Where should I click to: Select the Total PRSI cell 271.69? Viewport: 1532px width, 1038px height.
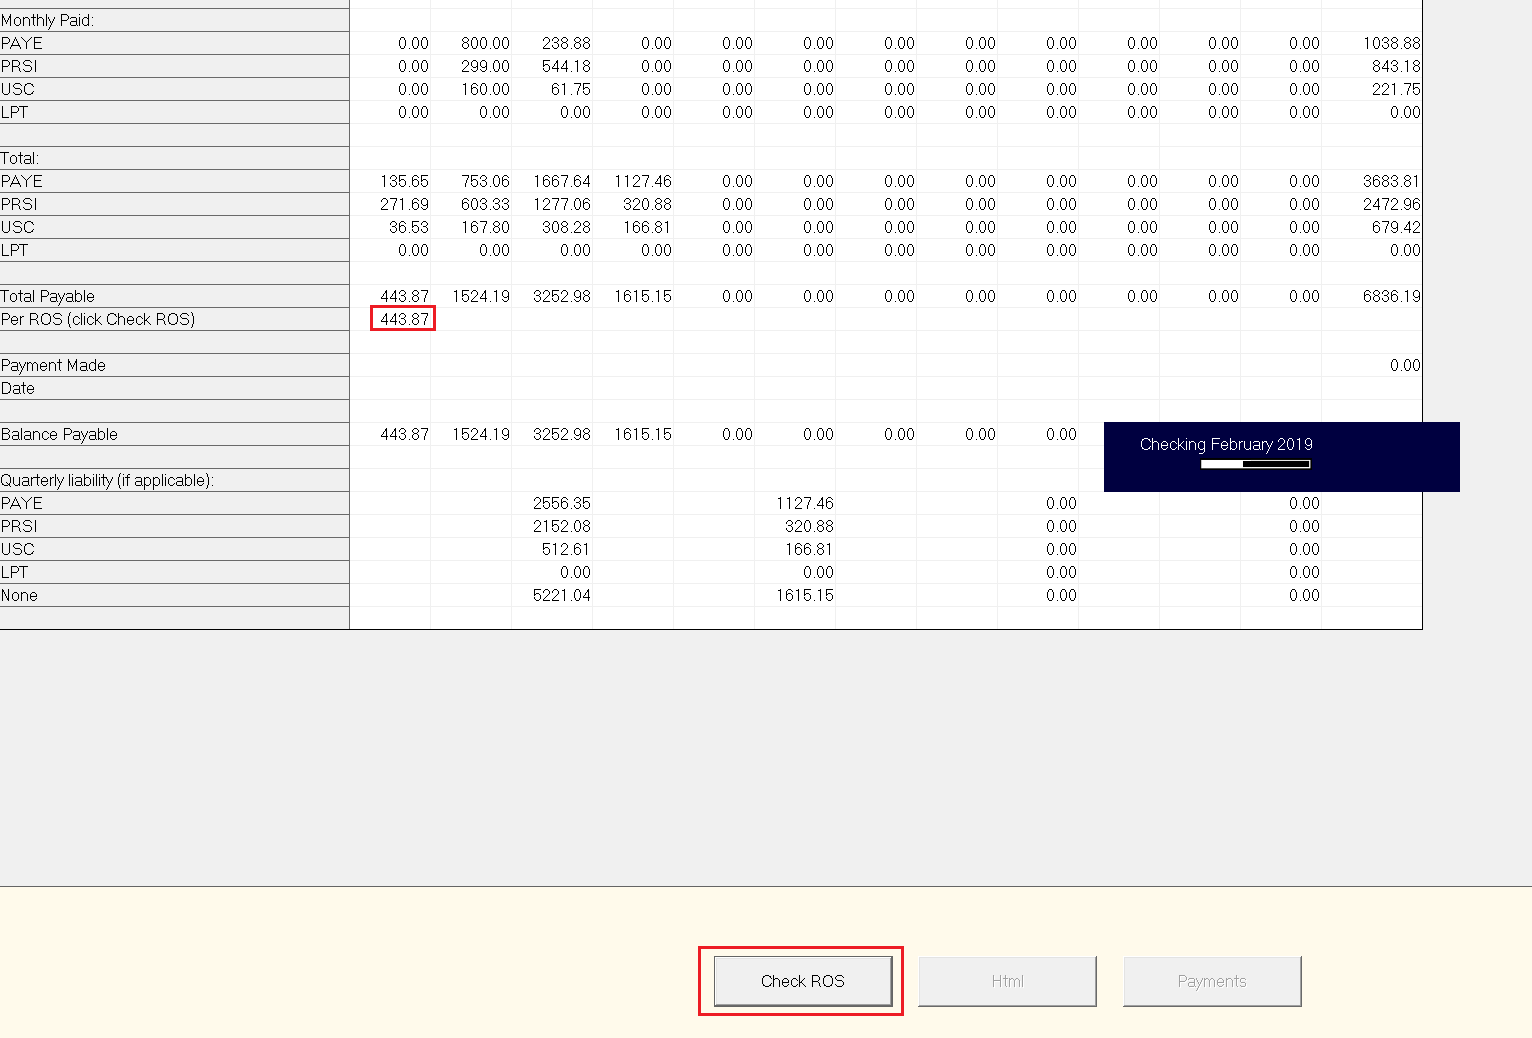(x=404, y=204)
